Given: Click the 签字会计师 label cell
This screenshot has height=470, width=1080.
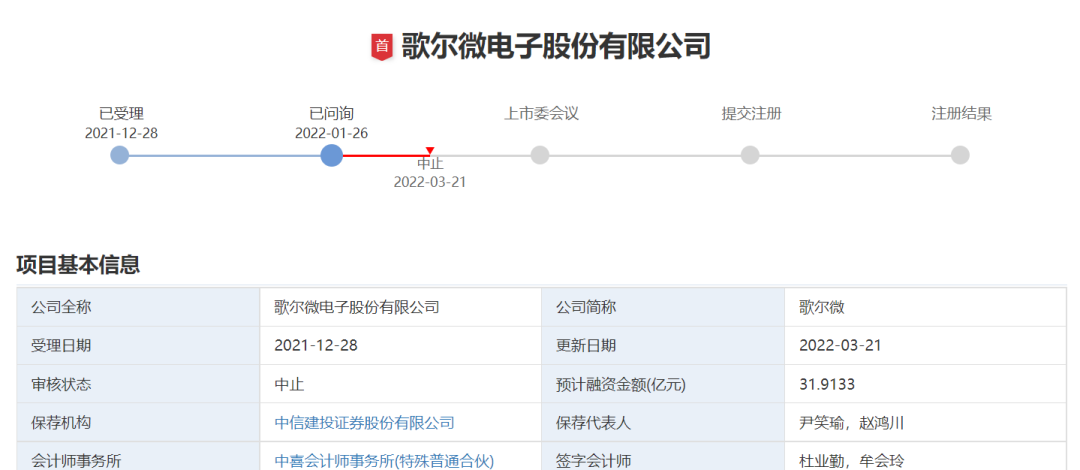Looking at the screenshot, I should tap(663, 456).
